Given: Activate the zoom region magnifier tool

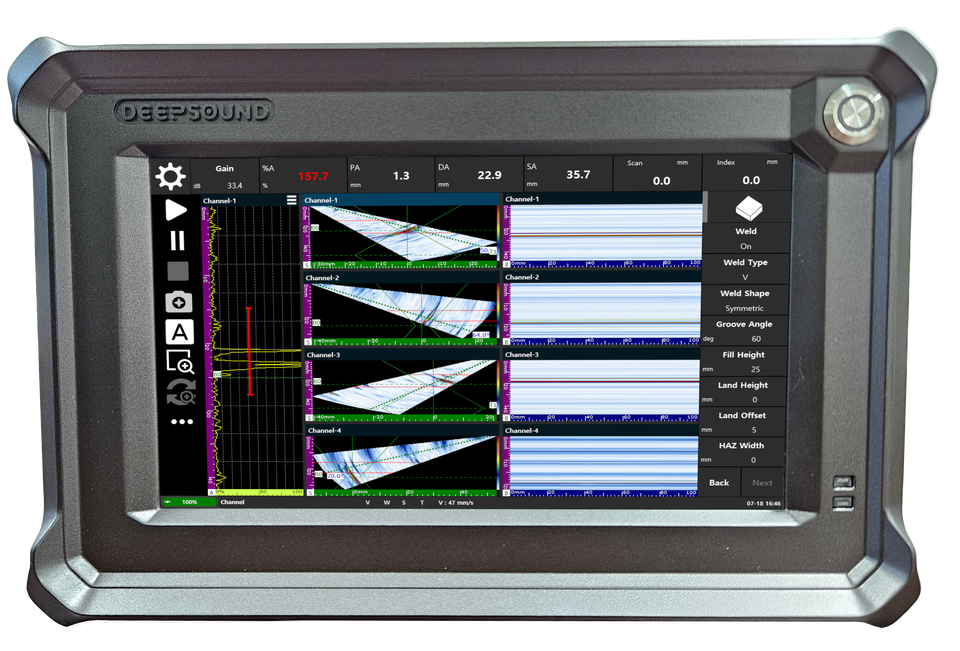Looking at the screenshot, I should [180, 361].
